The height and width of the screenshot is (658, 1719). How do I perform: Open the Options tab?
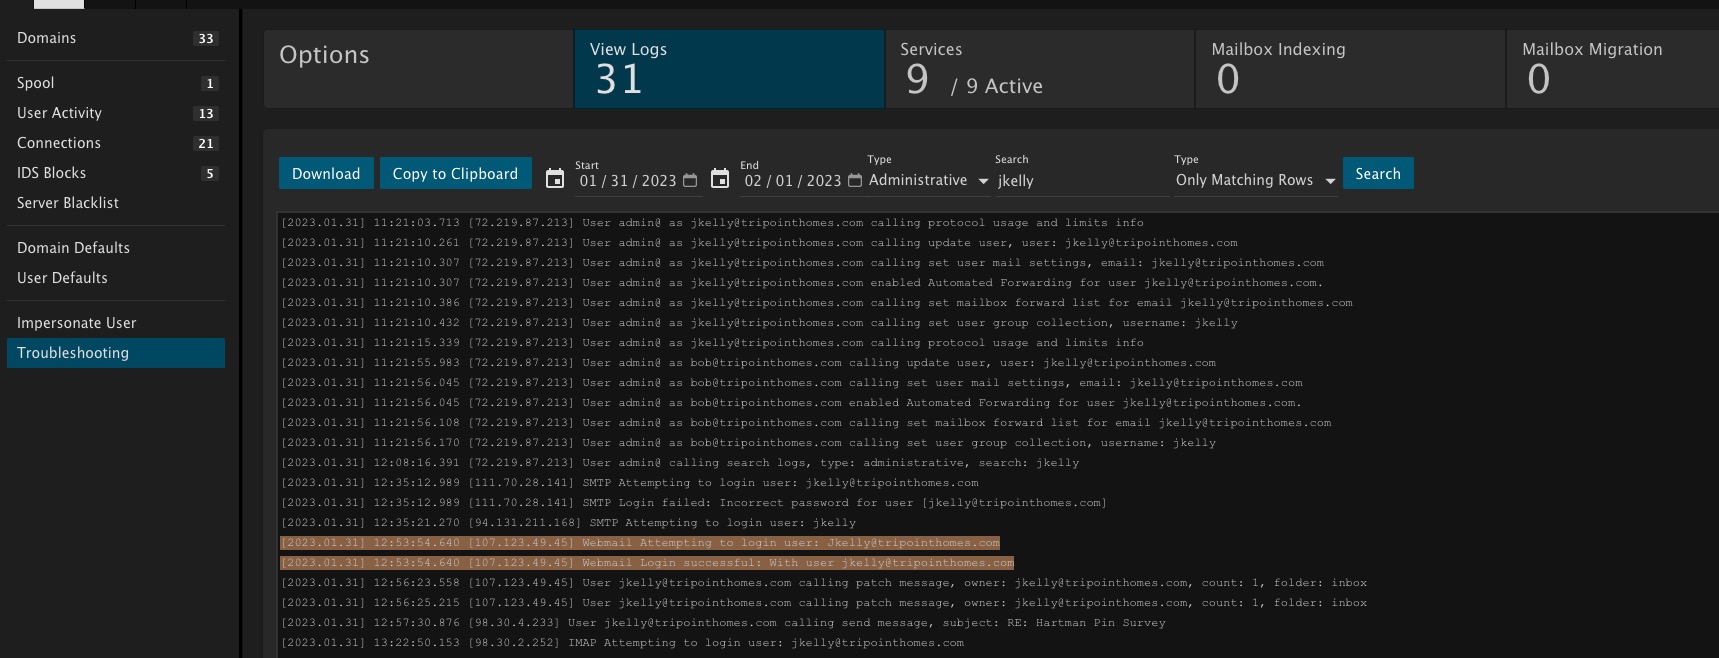(x=418, y=68)
